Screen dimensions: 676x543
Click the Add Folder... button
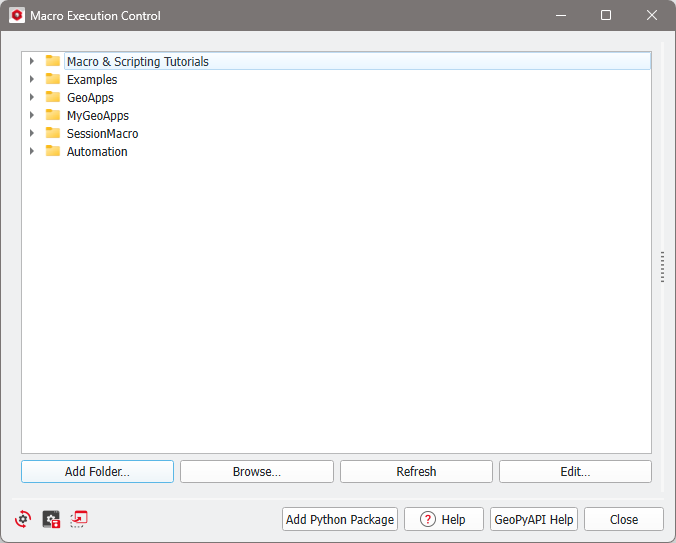point(97,471)
